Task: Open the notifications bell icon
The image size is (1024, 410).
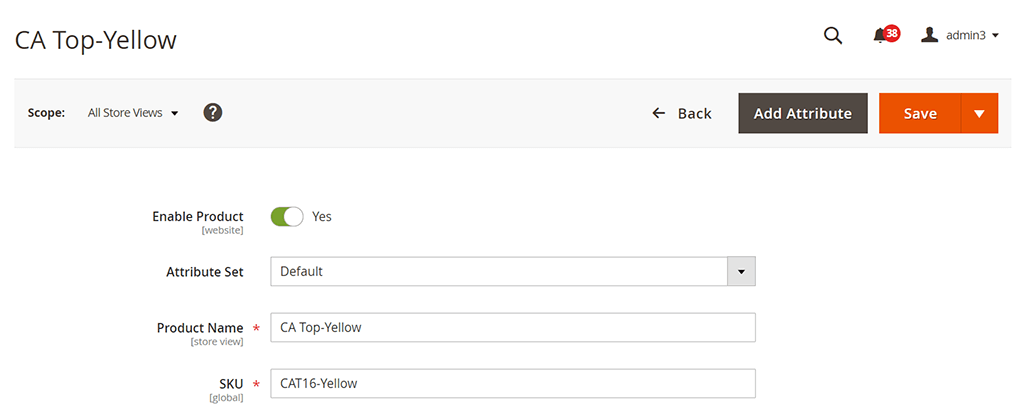Action: click(879, 37)
